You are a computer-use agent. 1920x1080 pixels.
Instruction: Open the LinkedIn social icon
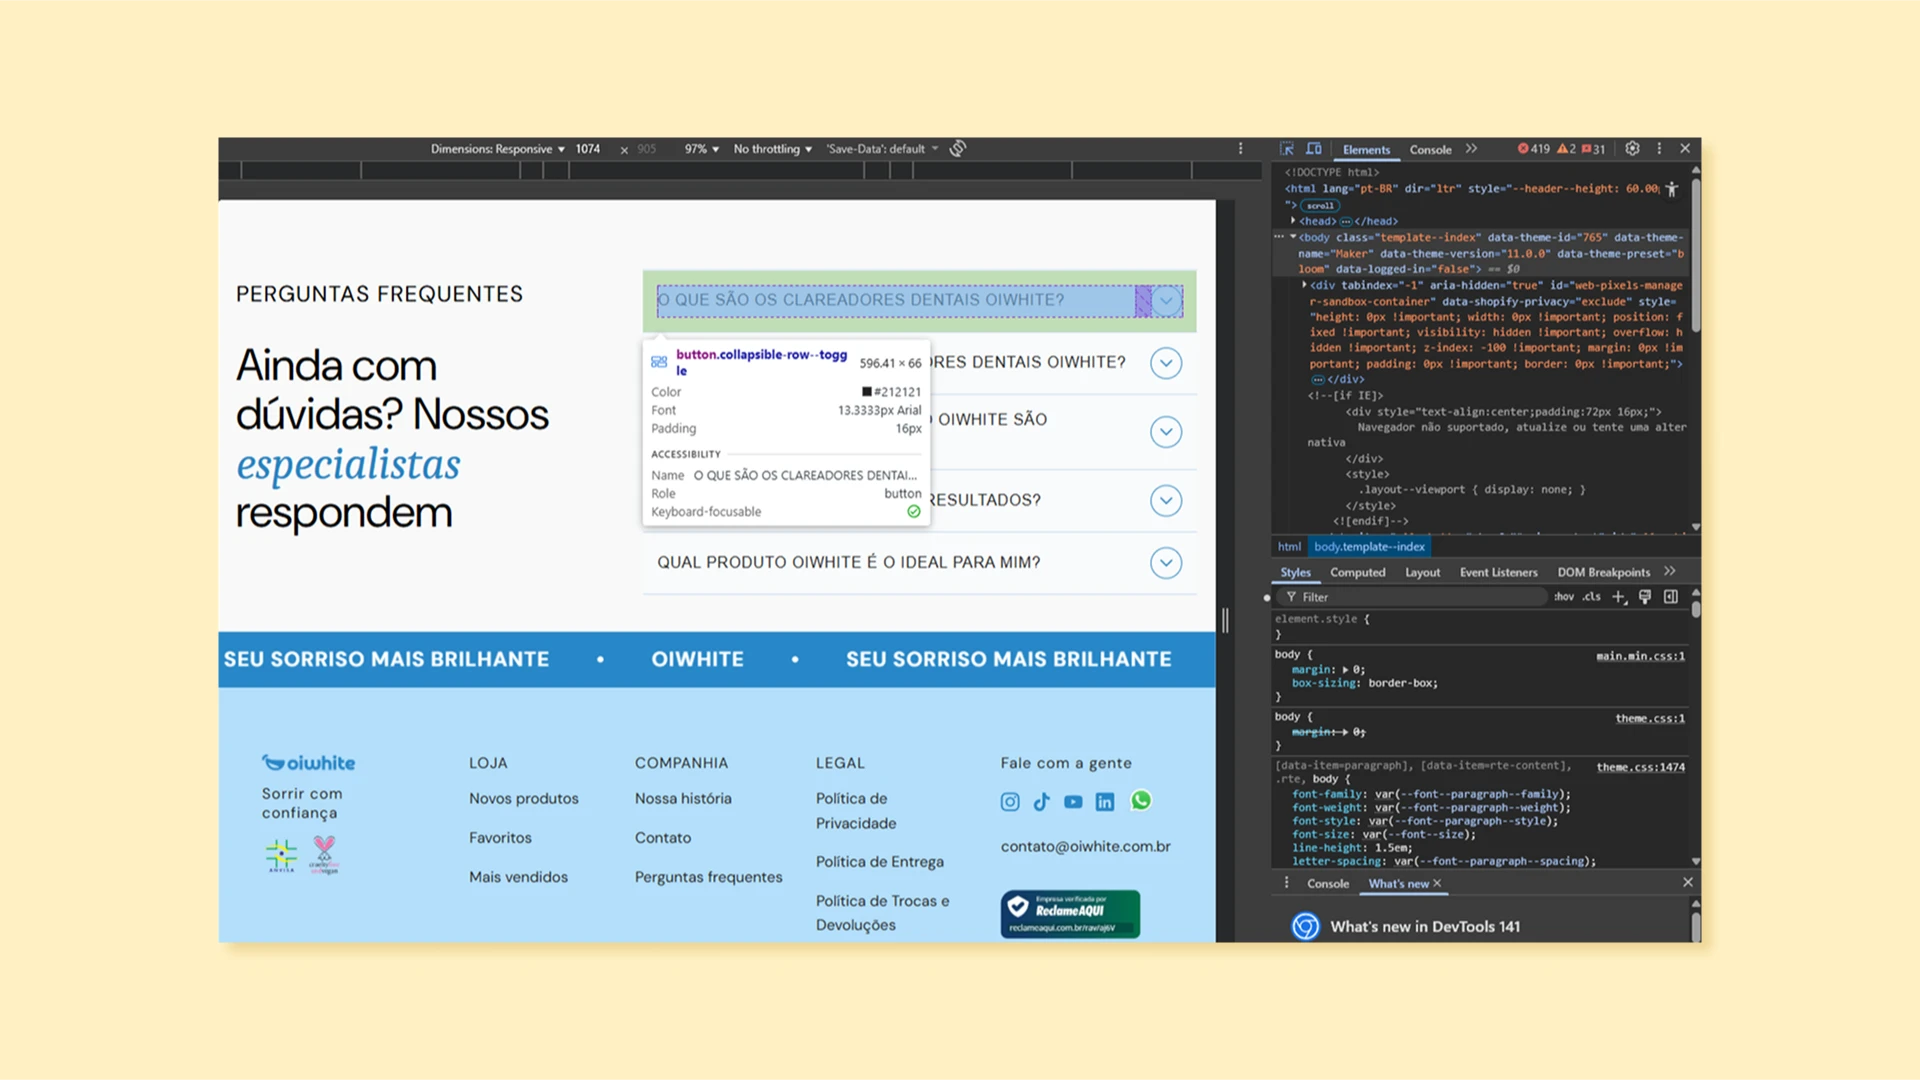[x=1105, y=802]
